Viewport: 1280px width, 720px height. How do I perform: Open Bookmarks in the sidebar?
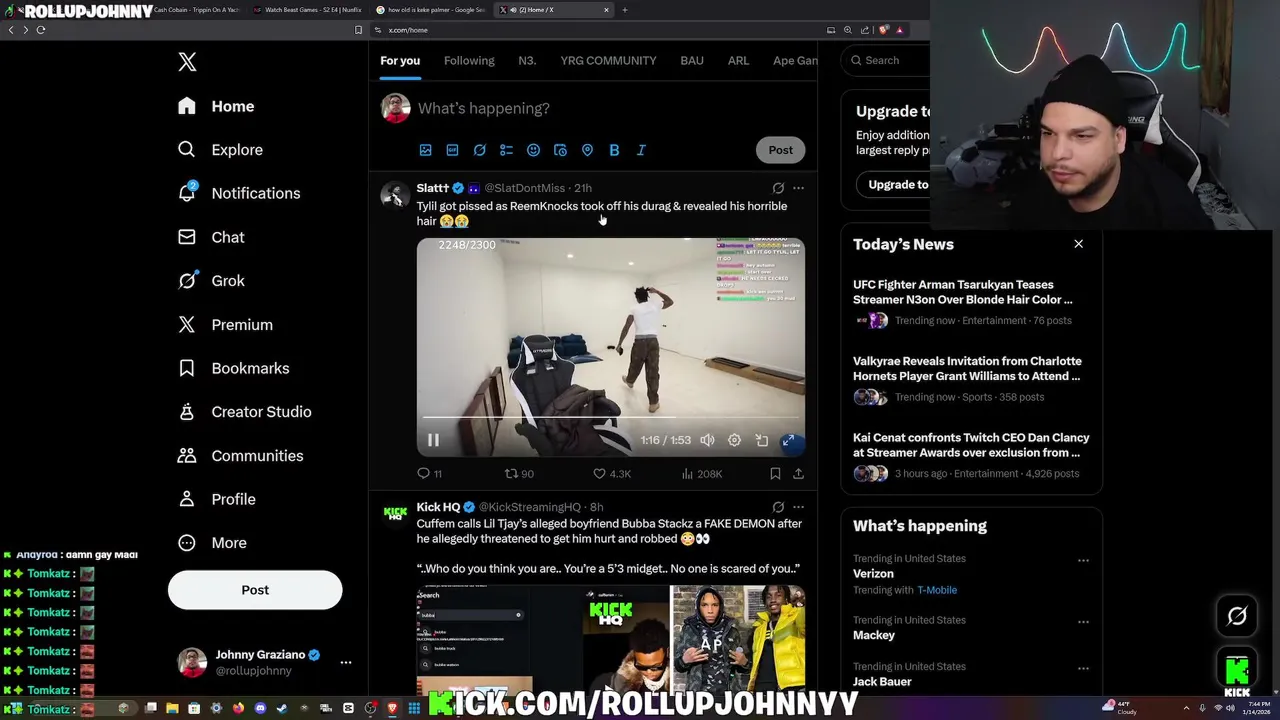233,368
